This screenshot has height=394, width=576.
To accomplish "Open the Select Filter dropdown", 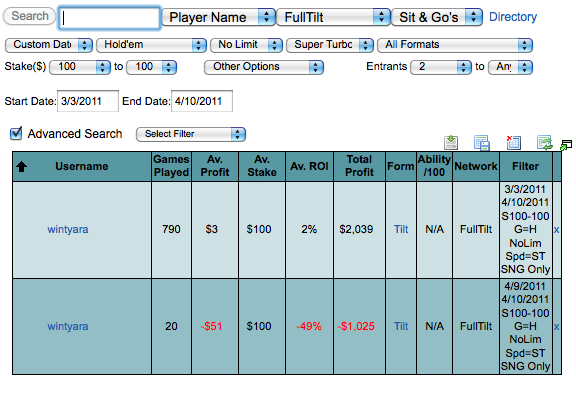I will (191, 134).
